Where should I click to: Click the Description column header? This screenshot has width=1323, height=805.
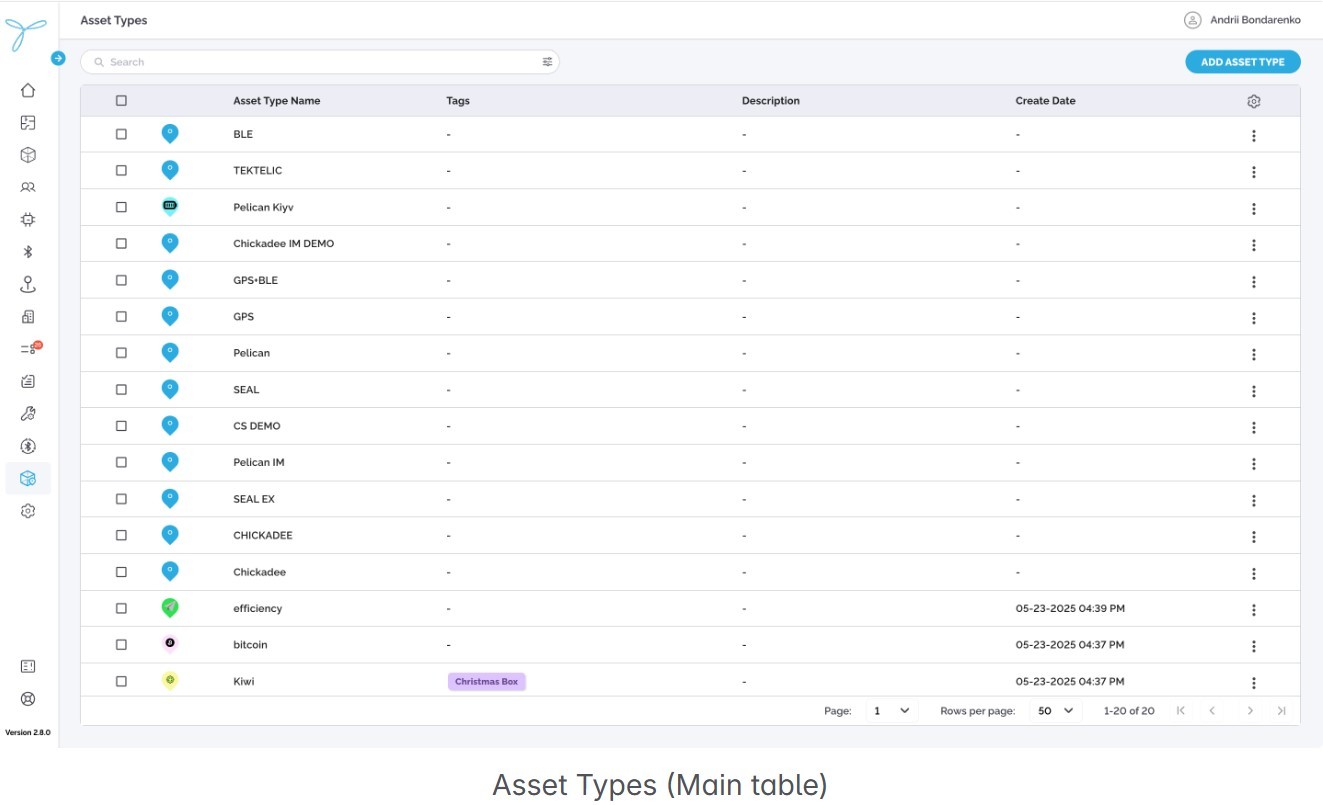click(x=771, y=101)
